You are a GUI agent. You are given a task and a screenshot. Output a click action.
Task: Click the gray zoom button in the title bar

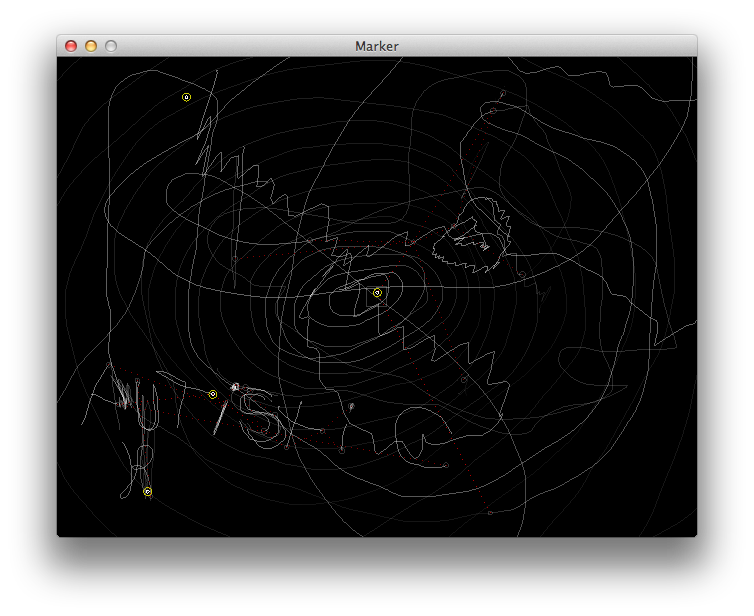111,46
